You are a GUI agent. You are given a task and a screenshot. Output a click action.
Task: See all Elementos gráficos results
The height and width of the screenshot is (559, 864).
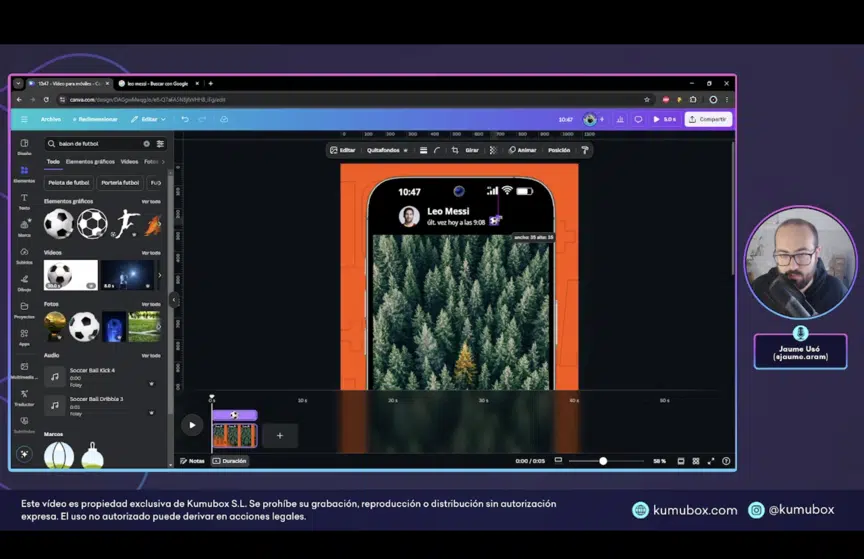pyautogui.click(x=151, y=202)
